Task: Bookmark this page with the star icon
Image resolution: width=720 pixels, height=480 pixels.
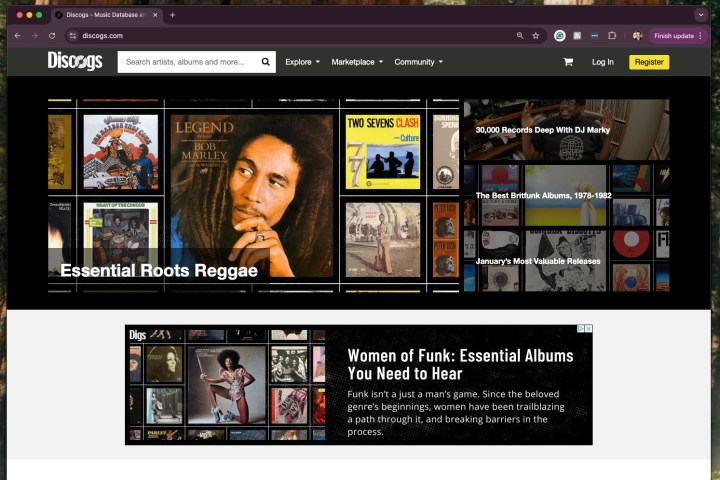Action: [535, 35]
